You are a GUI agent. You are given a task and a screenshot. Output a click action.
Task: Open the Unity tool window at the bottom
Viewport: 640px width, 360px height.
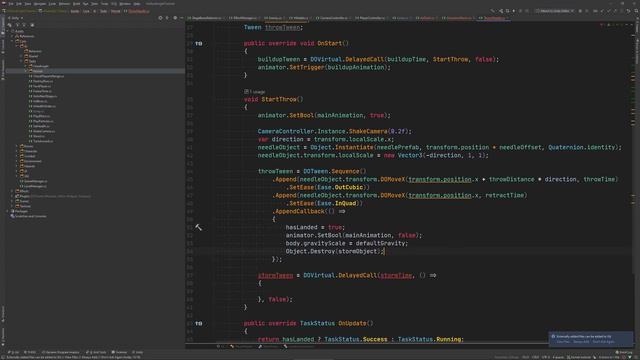(138, 352)
